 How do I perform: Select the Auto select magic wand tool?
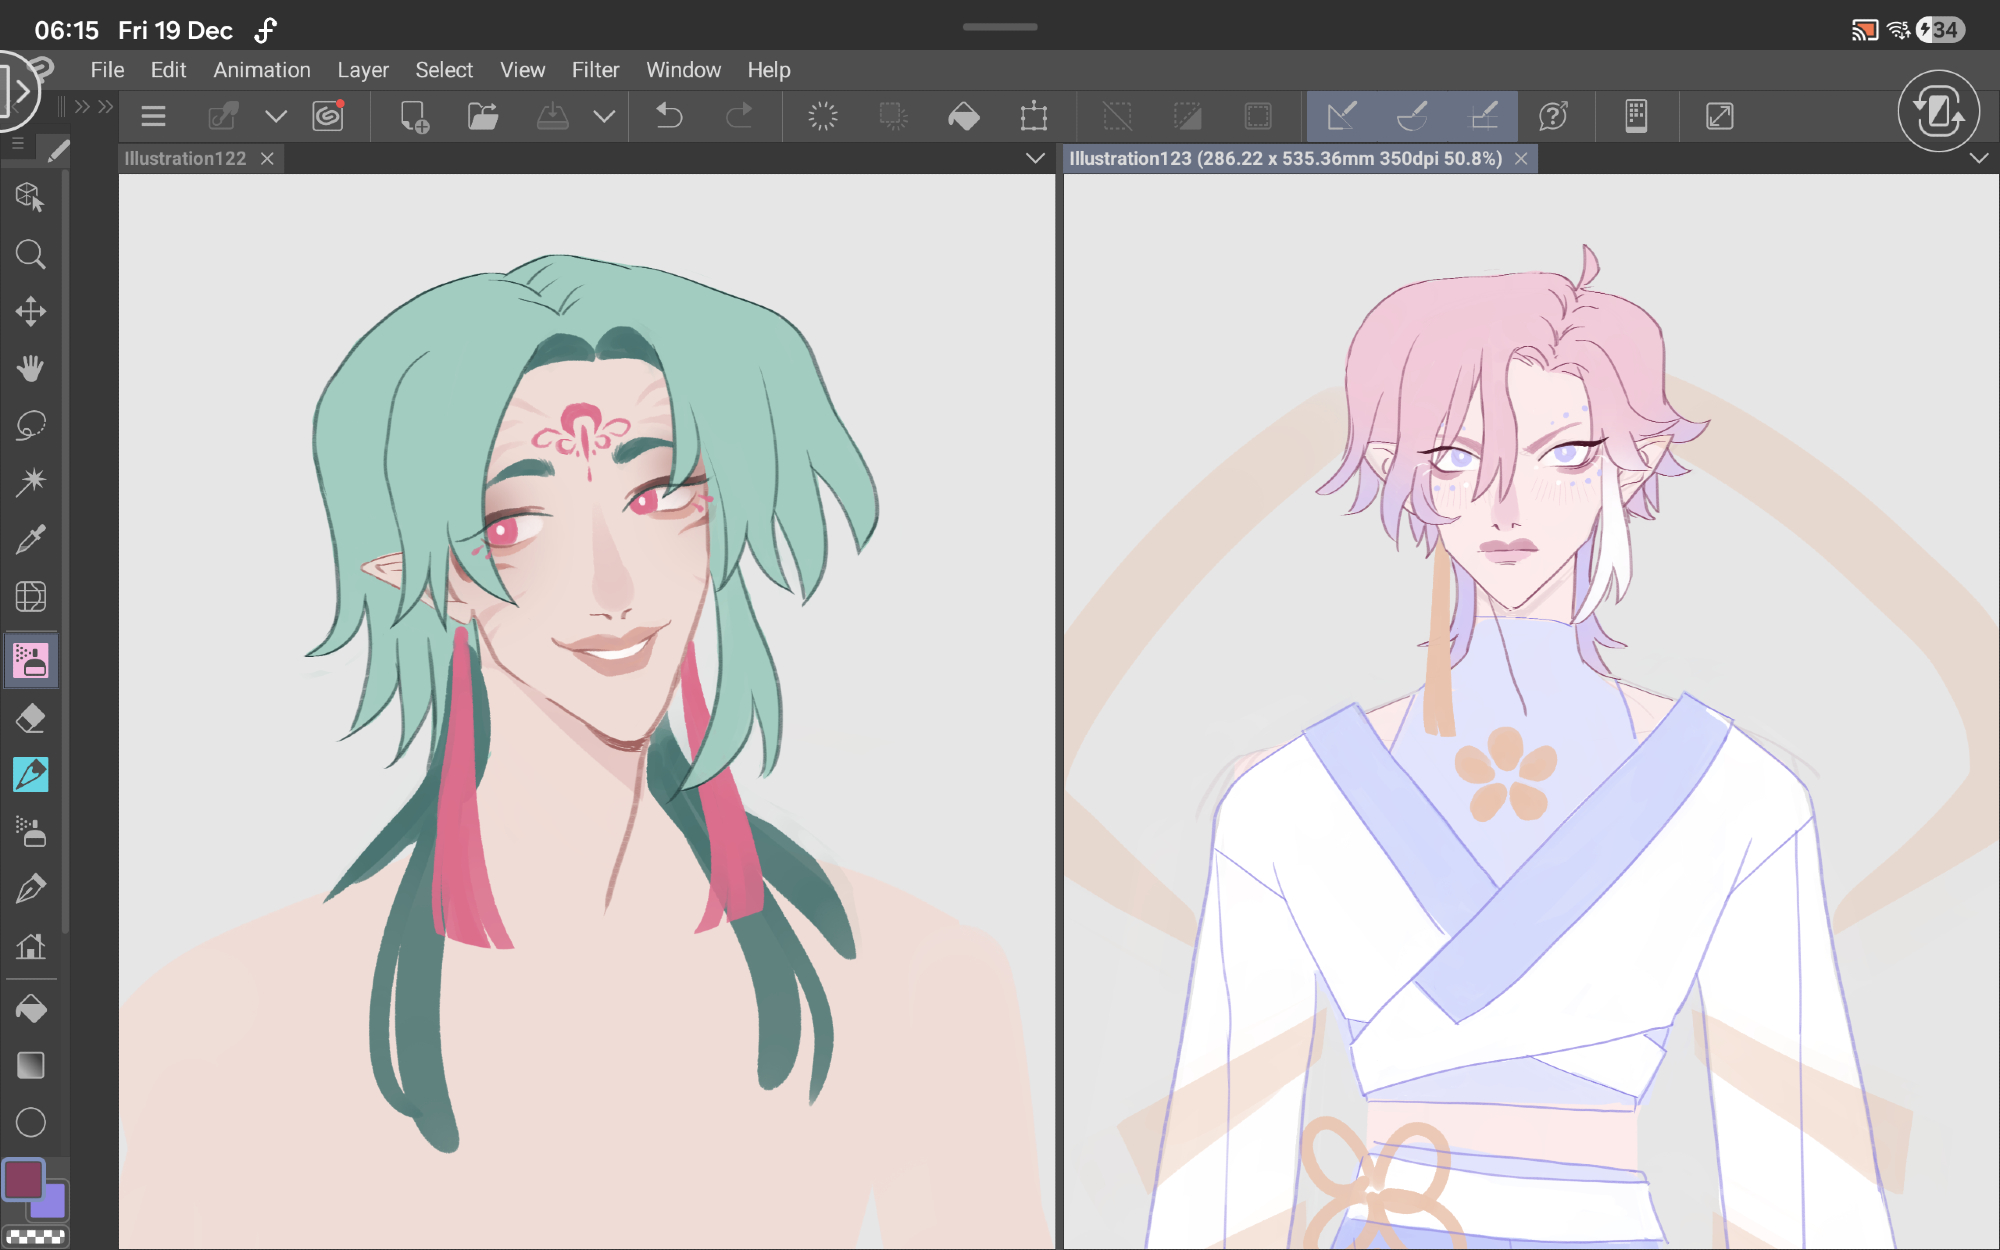pos(30,482)
